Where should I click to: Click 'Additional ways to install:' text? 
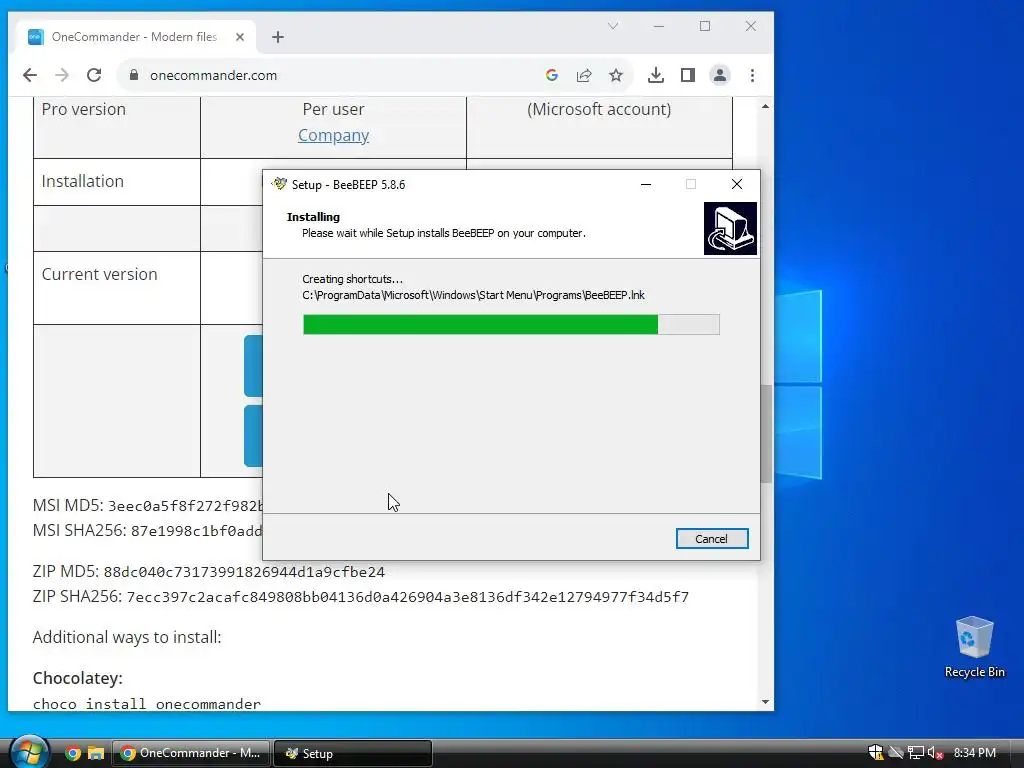click(127, 637)
